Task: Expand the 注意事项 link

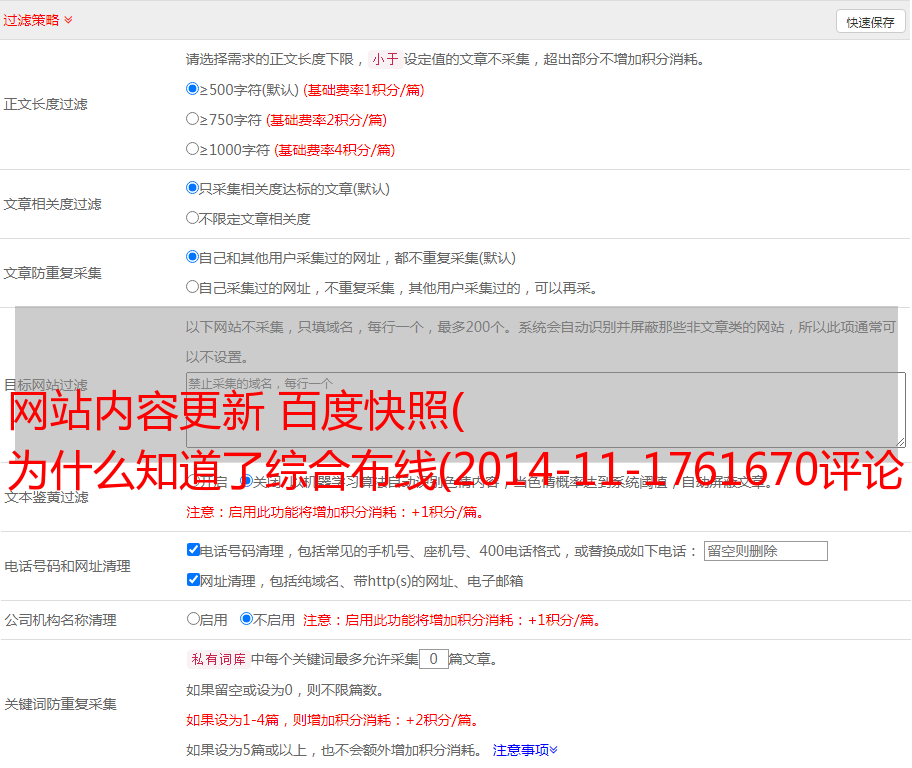Action: coord(525,750)
